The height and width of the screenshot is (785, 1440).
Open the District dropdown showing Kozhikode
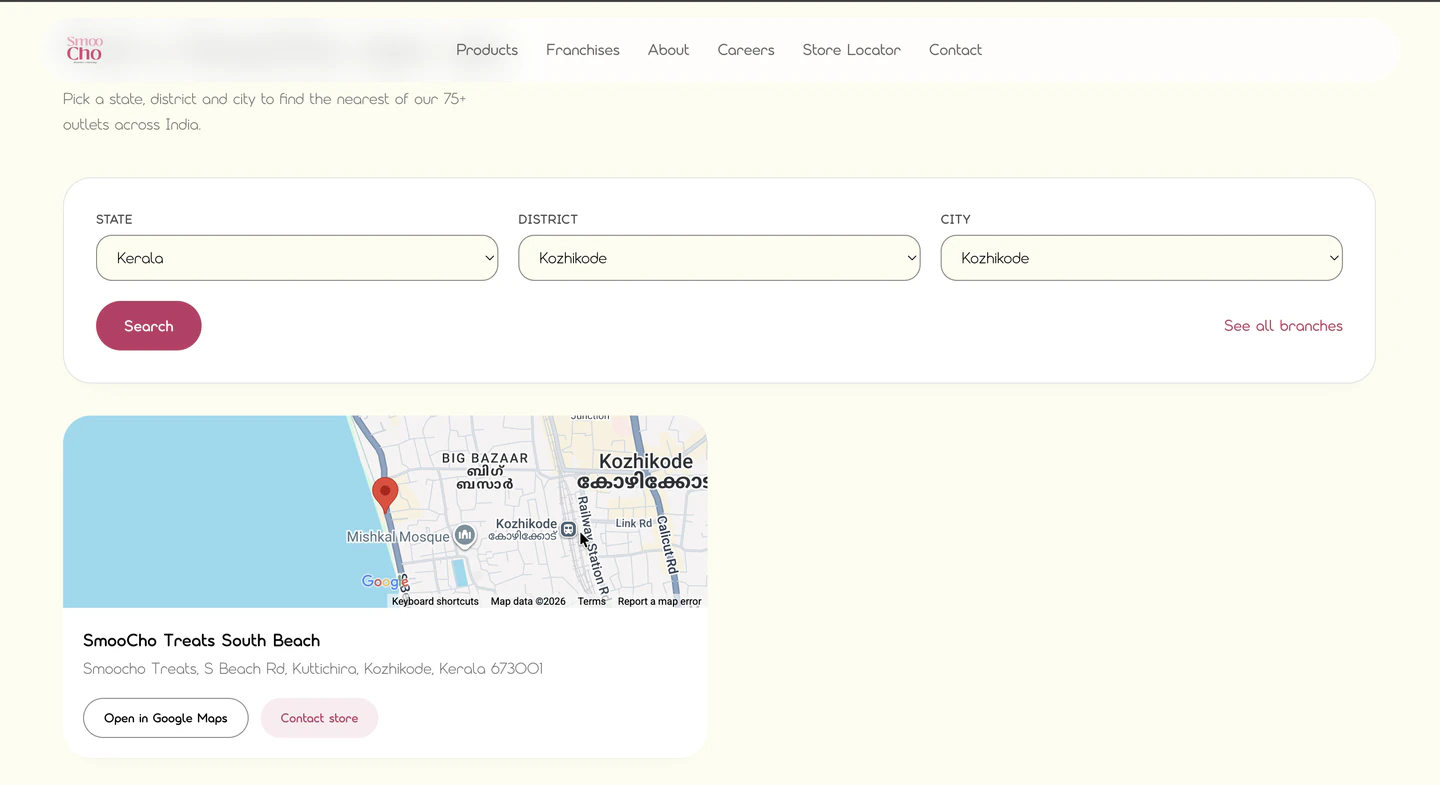coord(719,258)
